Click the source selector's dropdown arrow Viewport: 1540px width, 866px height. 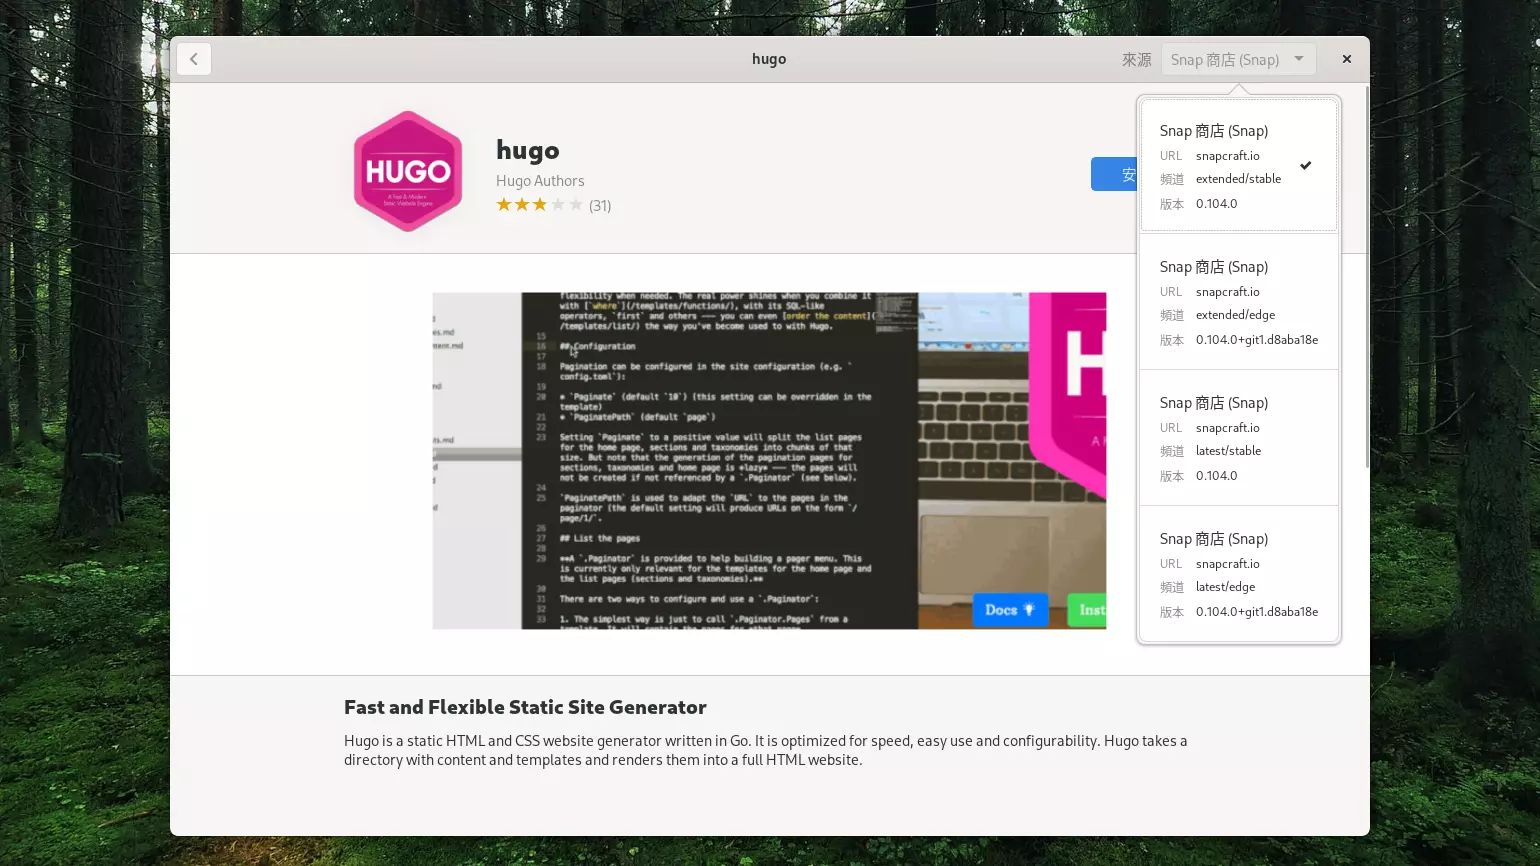click(1299, 59)
